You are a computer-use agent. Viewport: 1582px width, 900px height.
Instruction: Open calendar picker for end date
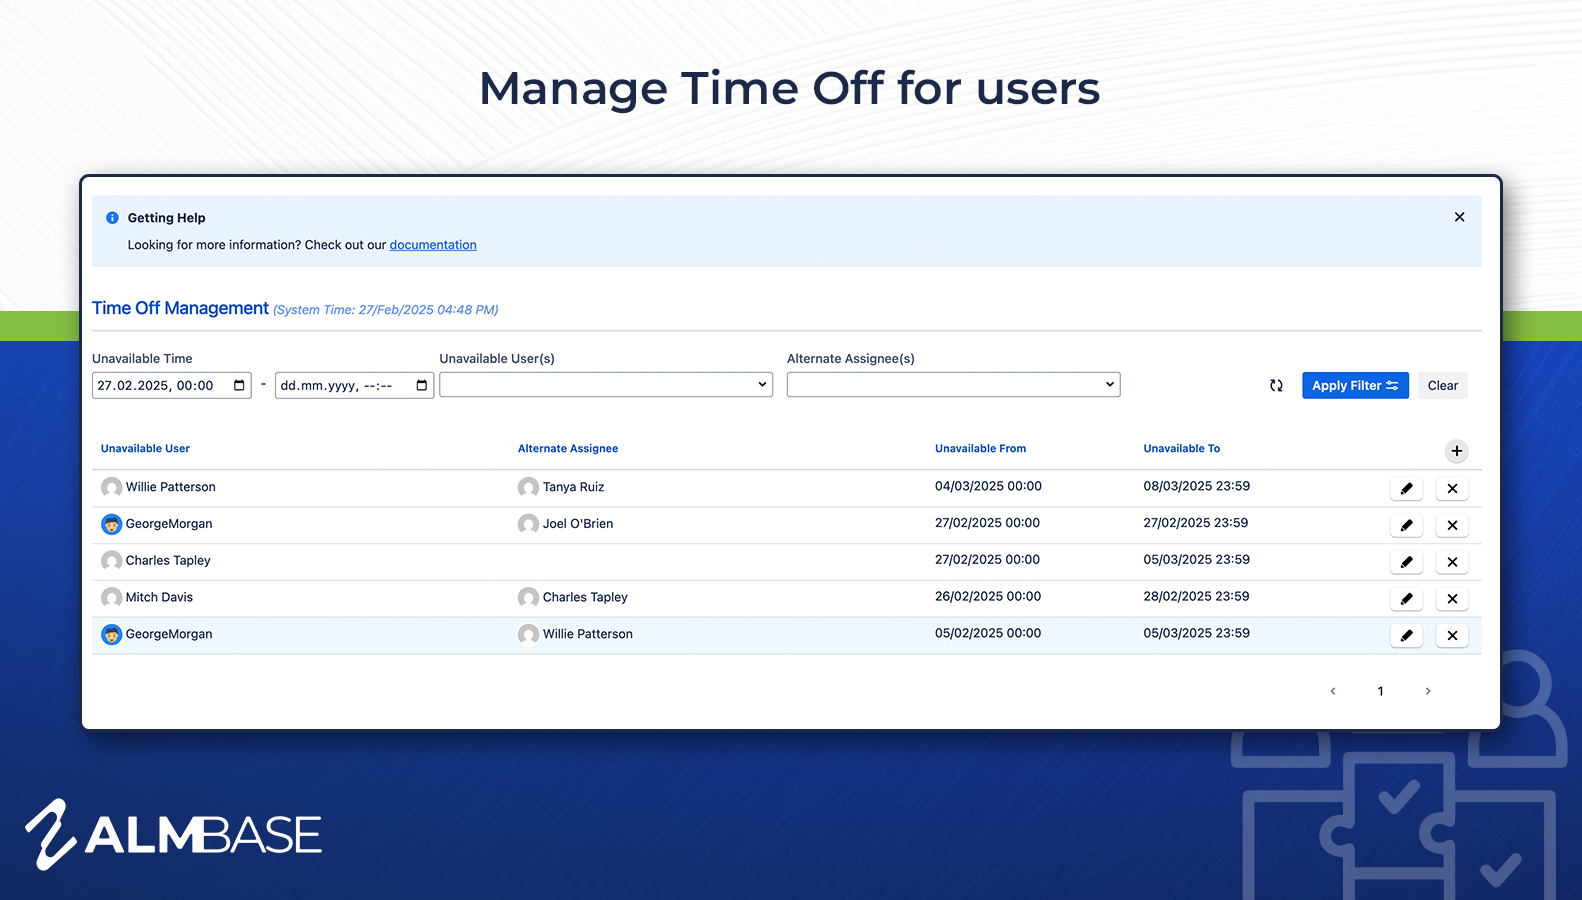pos(422,386)
